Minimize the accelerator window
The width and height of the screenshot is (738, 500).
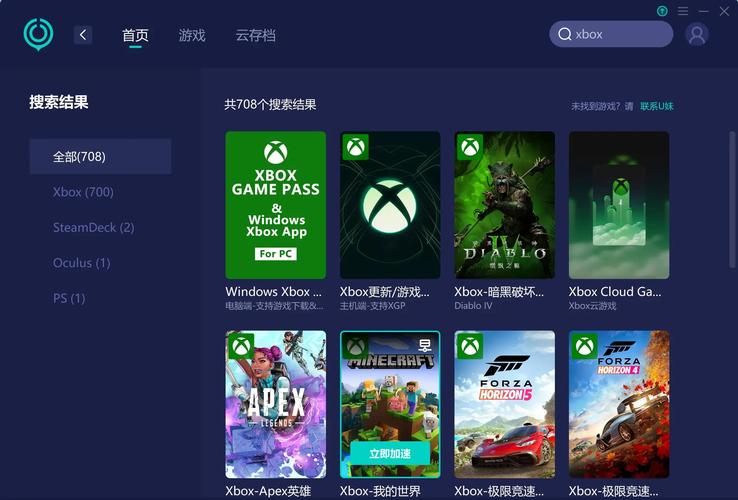(x=704, y=11)
